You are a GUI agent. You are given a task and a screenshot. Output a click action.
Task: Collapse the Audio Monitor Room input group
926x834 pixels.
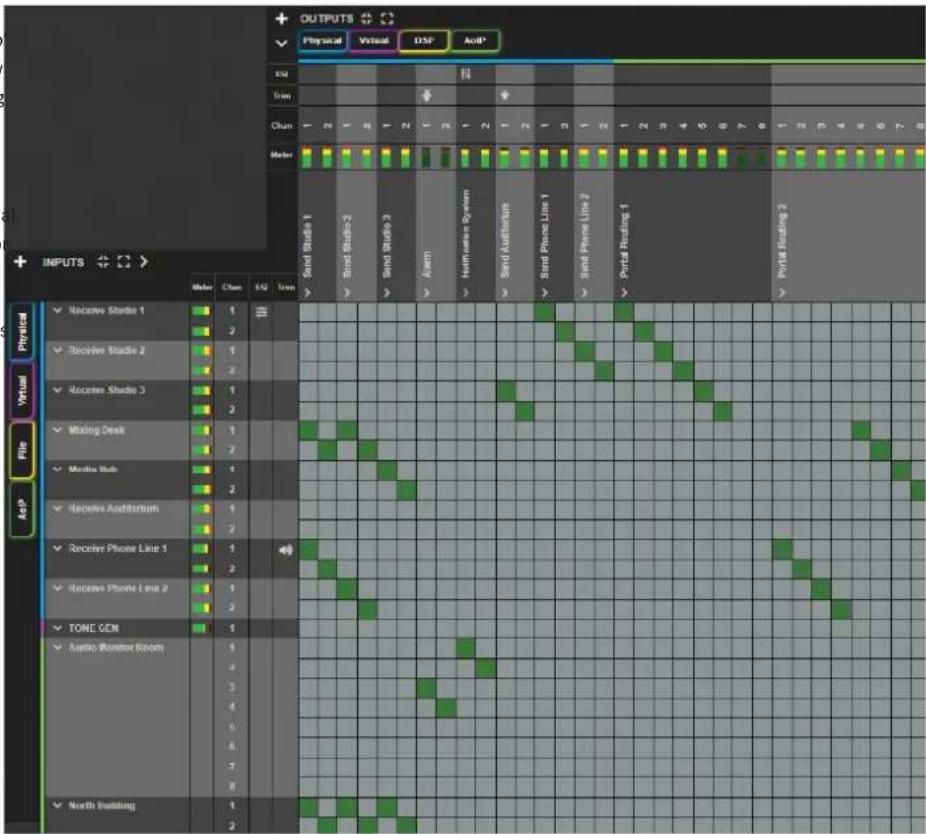tap(57, 648)
